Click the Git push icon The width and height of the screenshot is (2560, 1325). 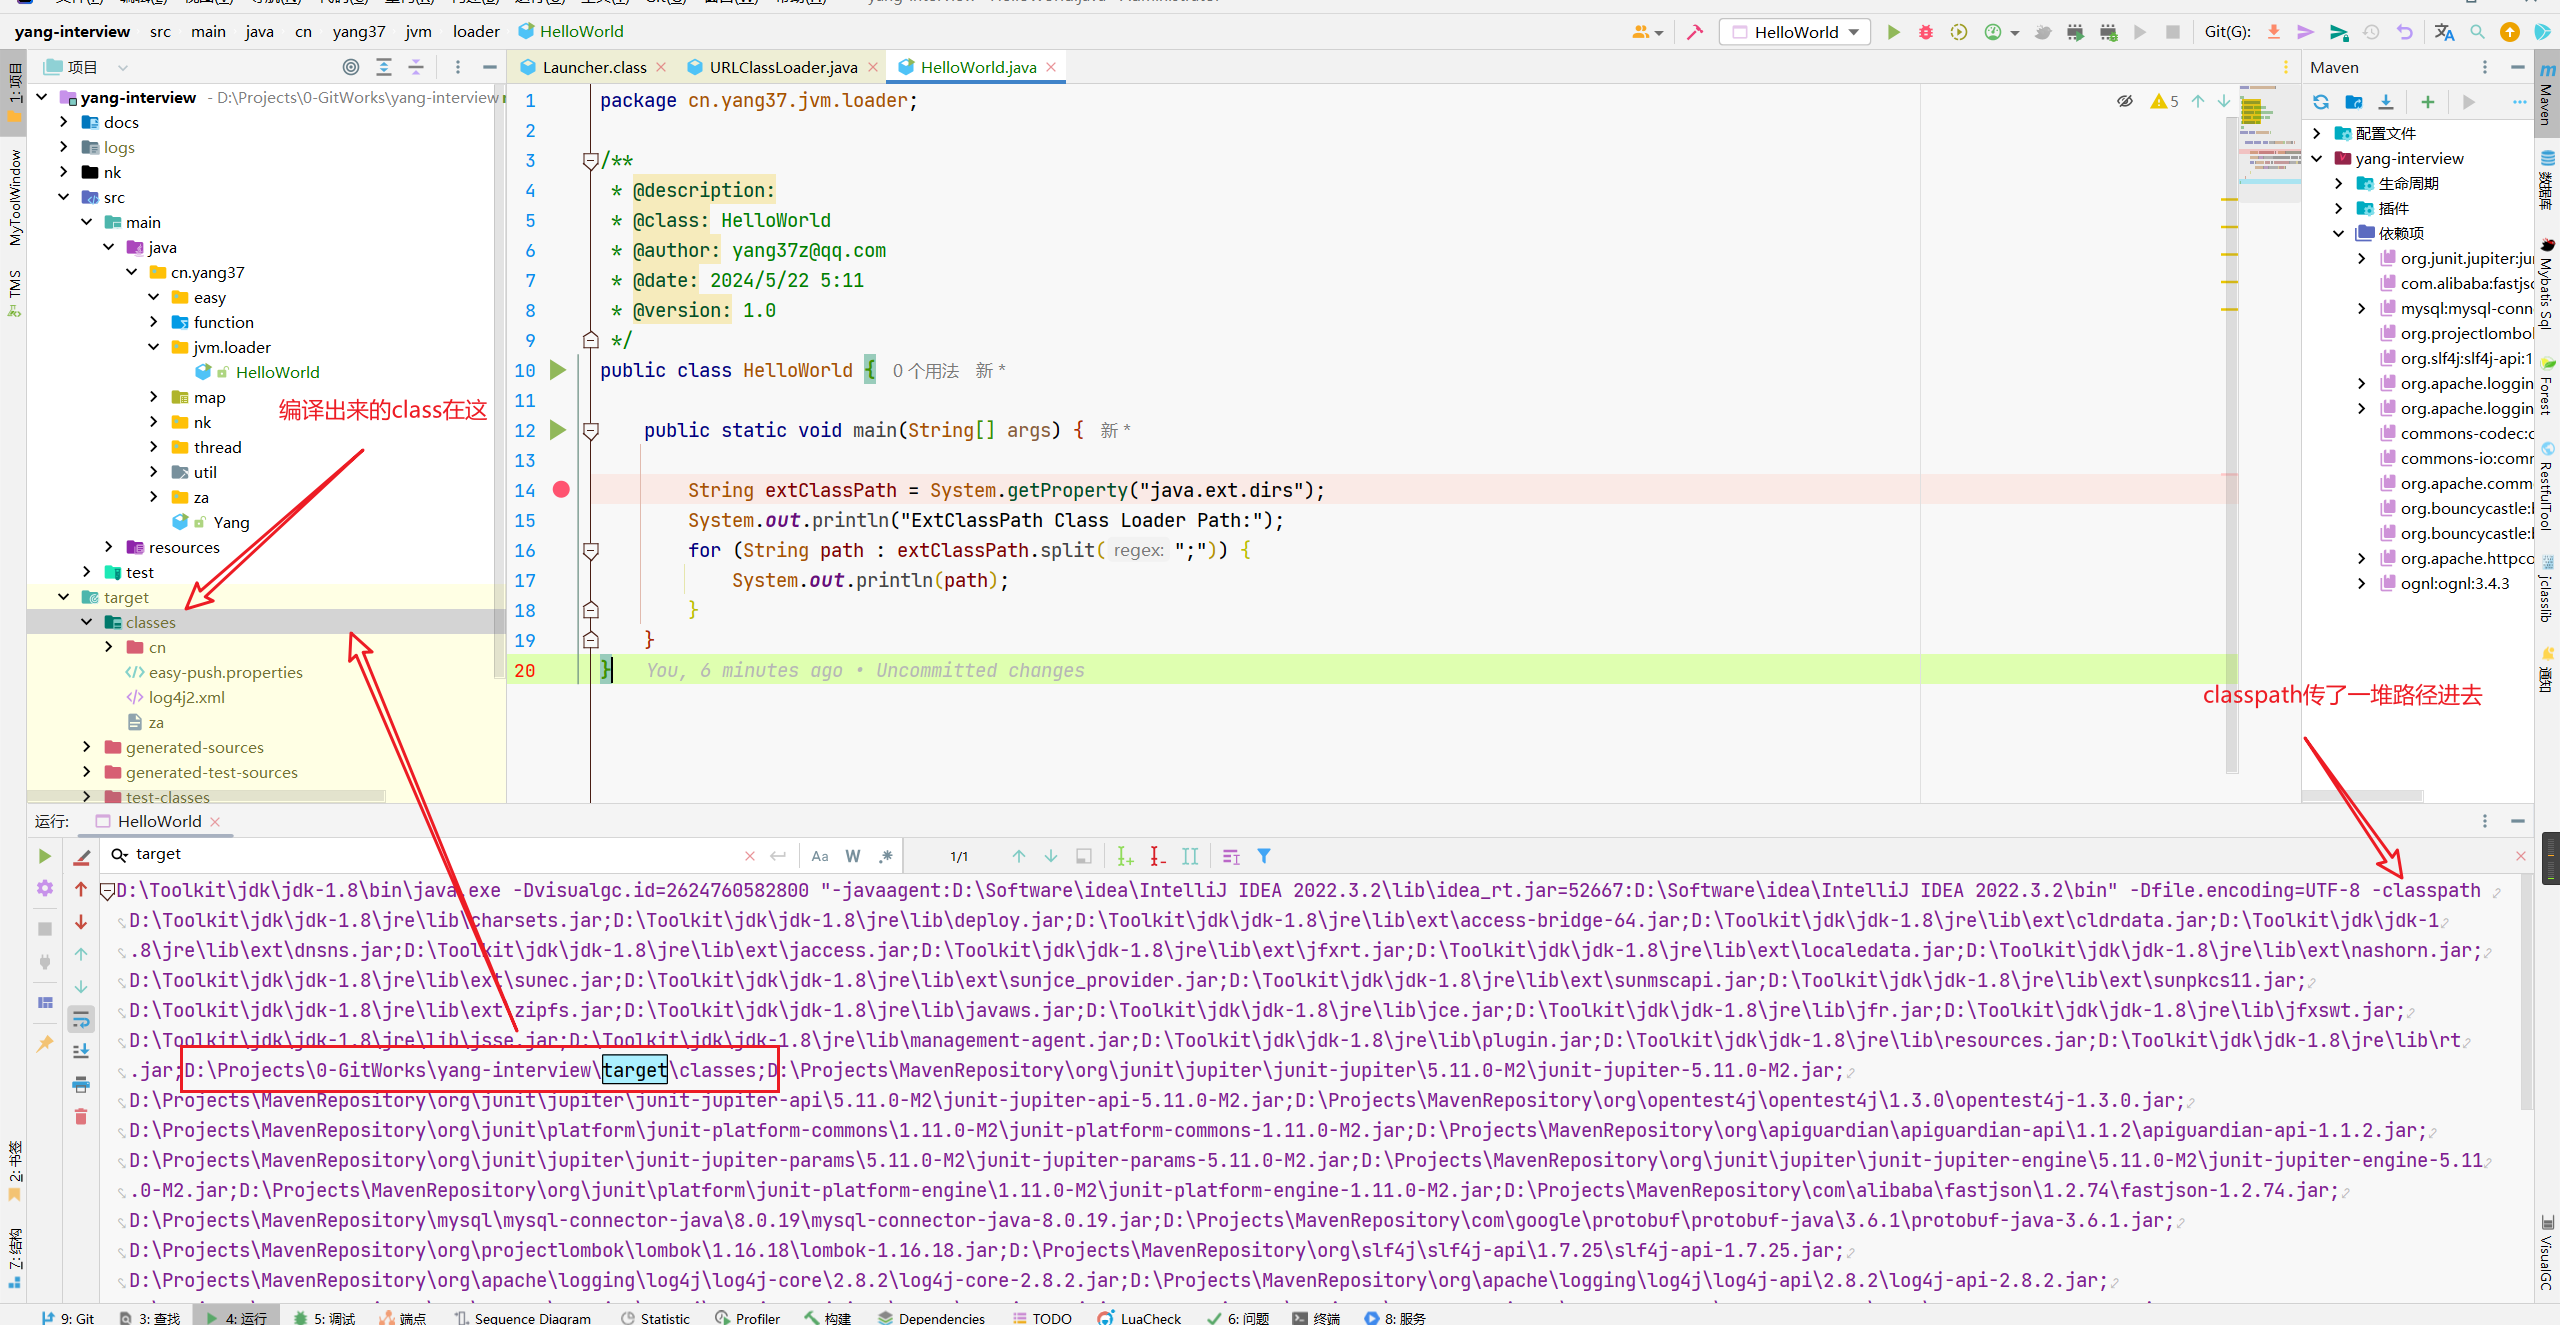click(x=2338, y=32)
